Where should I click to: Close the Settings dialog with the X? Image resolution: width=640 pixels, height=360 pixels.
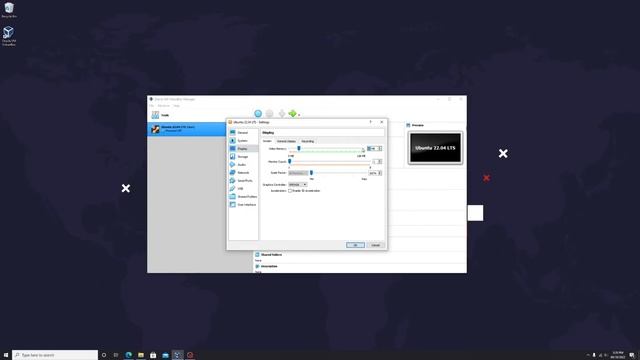382,122
